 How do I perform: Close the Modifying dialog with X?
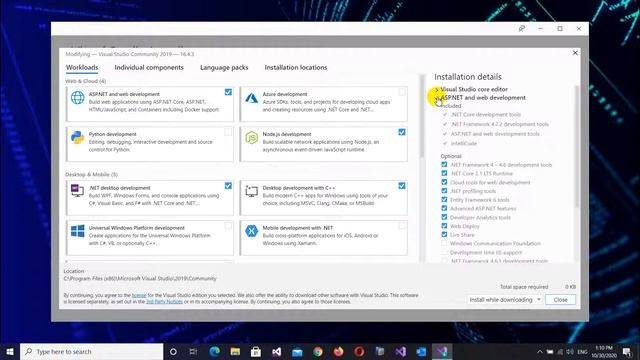point(575,53)
